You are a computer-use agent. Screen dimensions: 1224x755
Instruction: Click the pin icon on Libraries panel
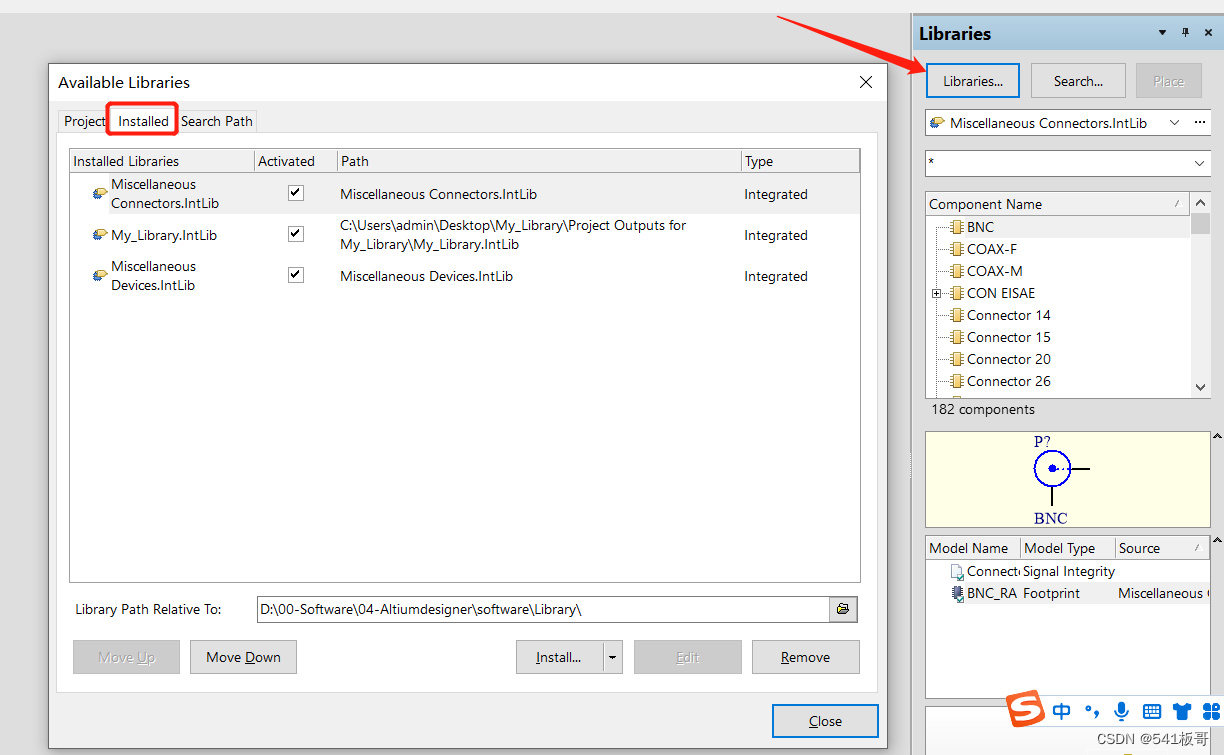(1185, 33)
